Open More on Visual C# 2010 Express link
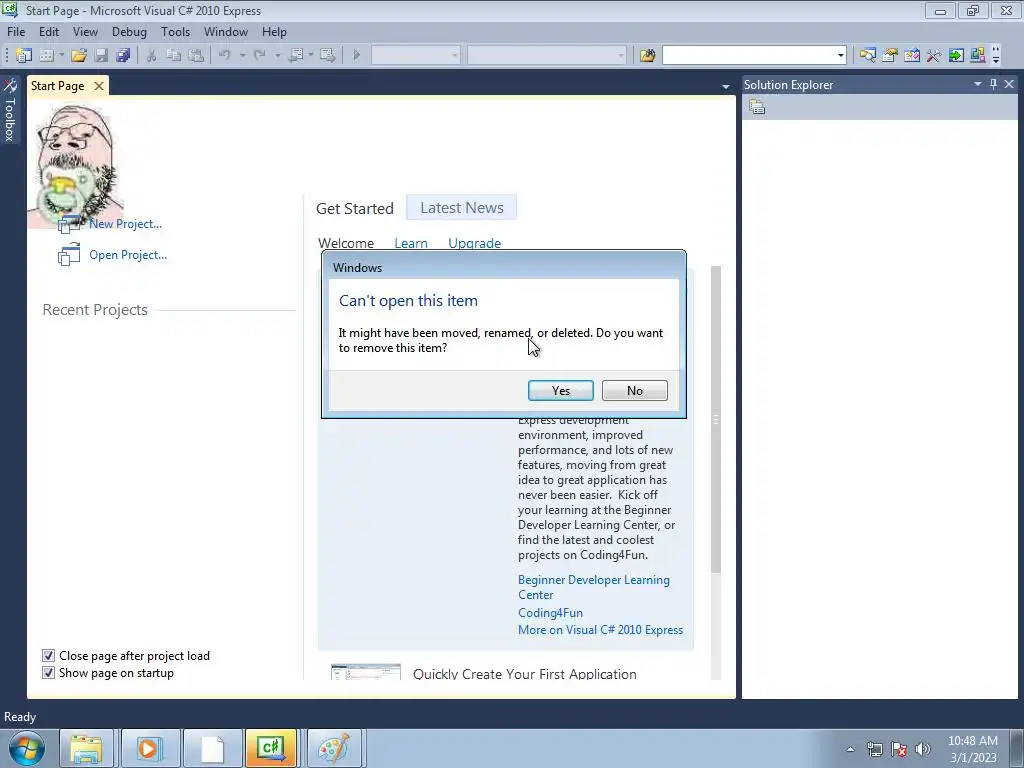The image size is (1024, 768). tap(600, 630)
